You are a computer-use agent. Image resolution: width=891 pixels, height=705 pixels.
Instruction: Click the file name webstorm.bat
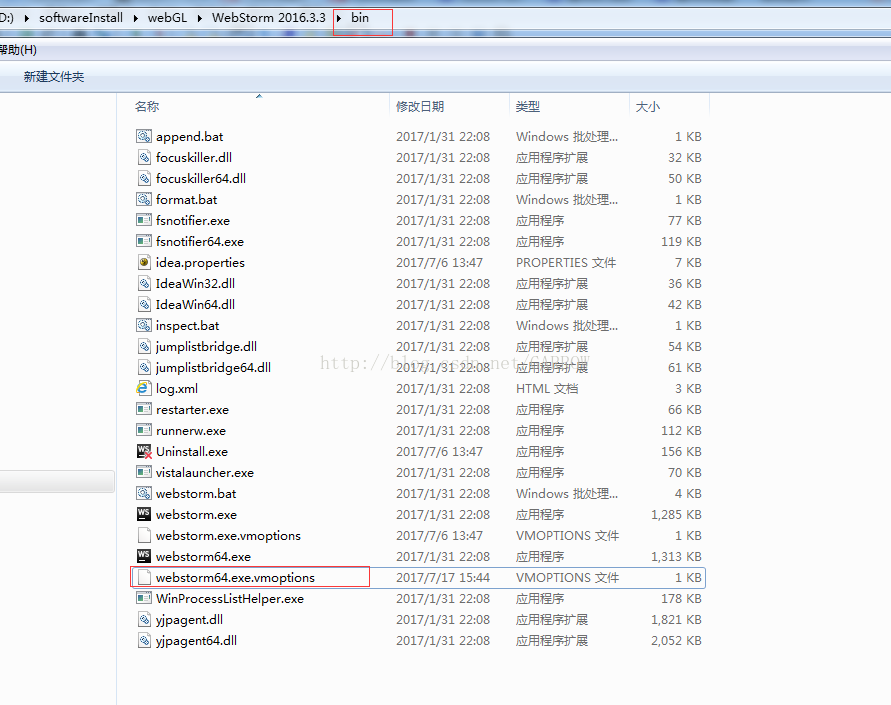(x=196, y=494)
